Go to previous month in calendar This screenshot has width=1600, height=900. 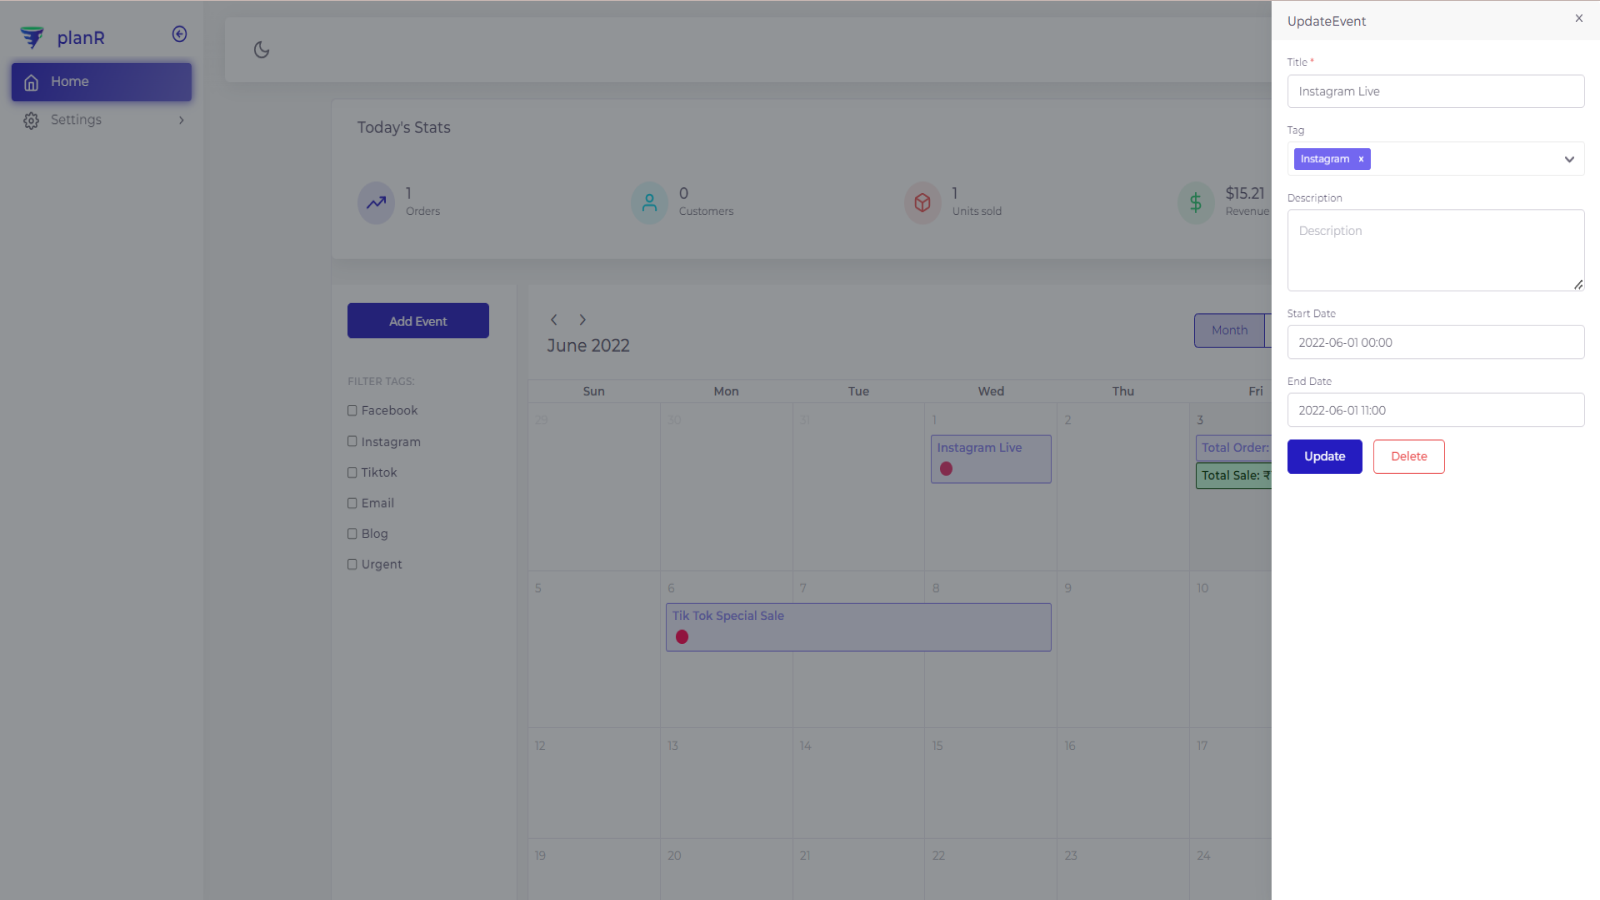click(x=554, y=320)
